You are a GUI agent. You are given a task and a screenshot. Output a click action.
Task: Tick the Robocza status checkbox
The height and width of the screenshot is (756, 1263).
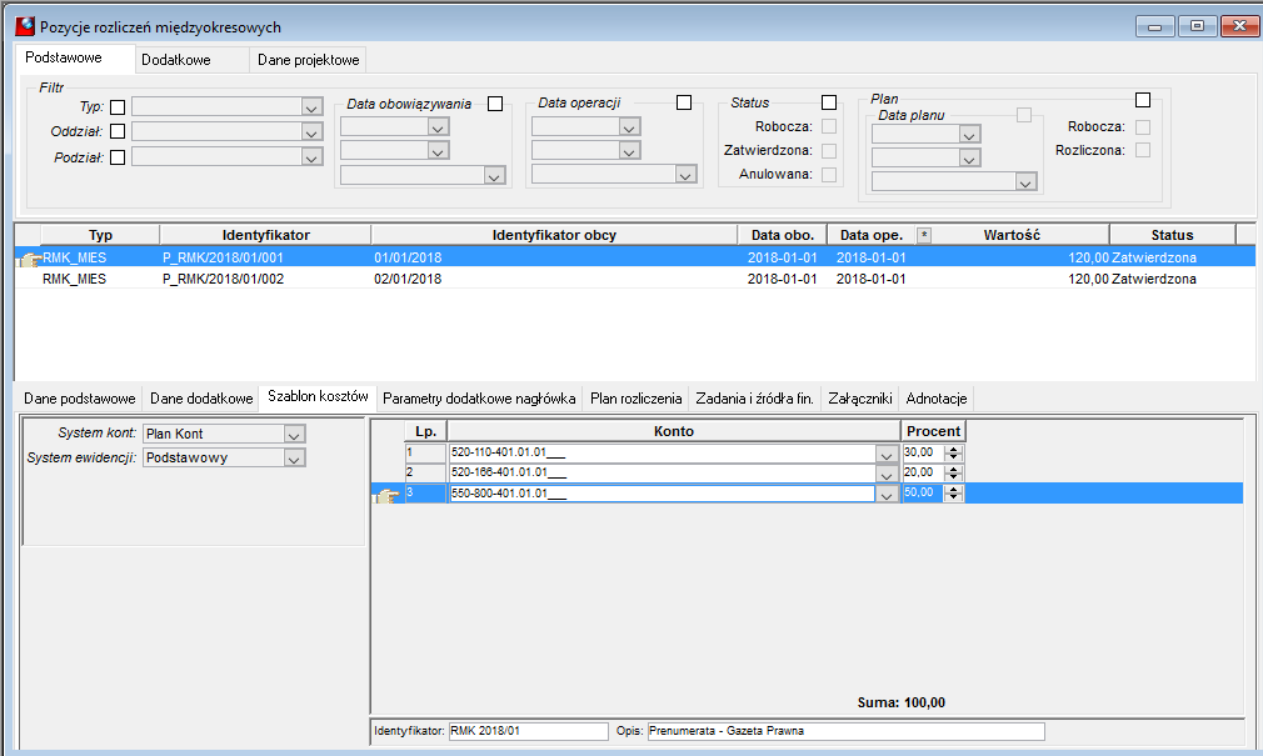828,126
